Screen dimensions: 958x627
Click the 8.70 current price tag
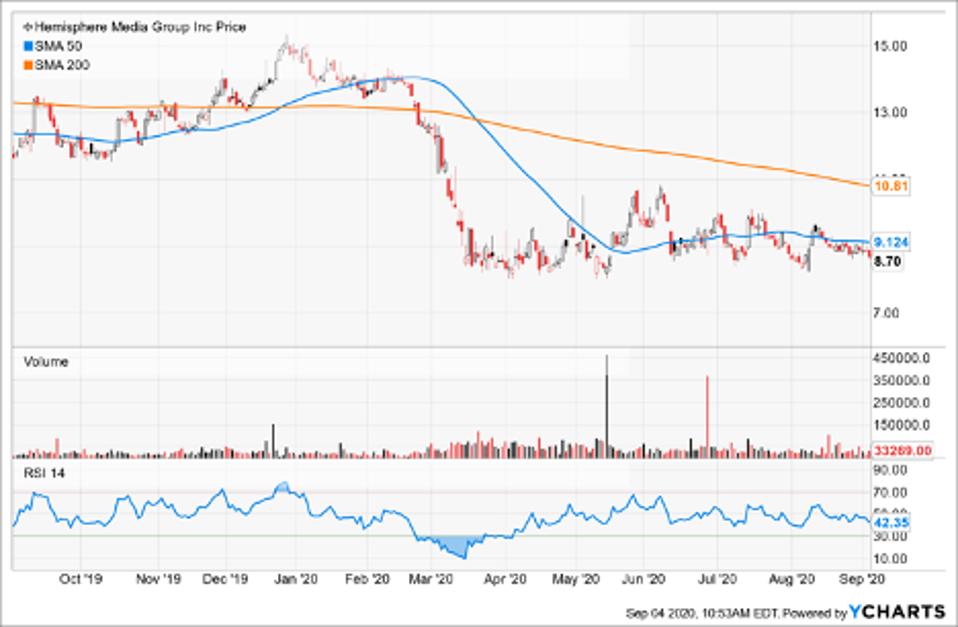[x=887, y=262]
